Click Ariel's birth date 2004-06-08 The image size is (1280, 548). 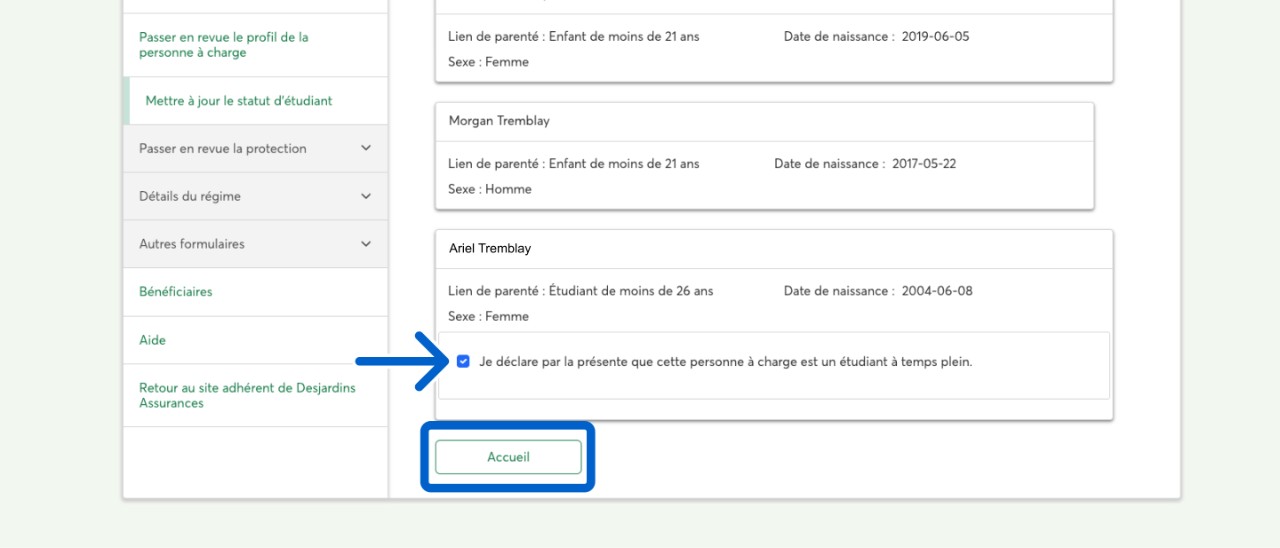pos(937,291)
